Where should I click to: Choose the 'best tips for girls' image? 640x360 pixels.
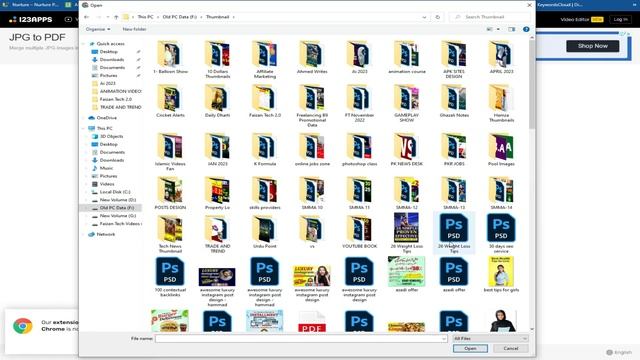[501, 275]
